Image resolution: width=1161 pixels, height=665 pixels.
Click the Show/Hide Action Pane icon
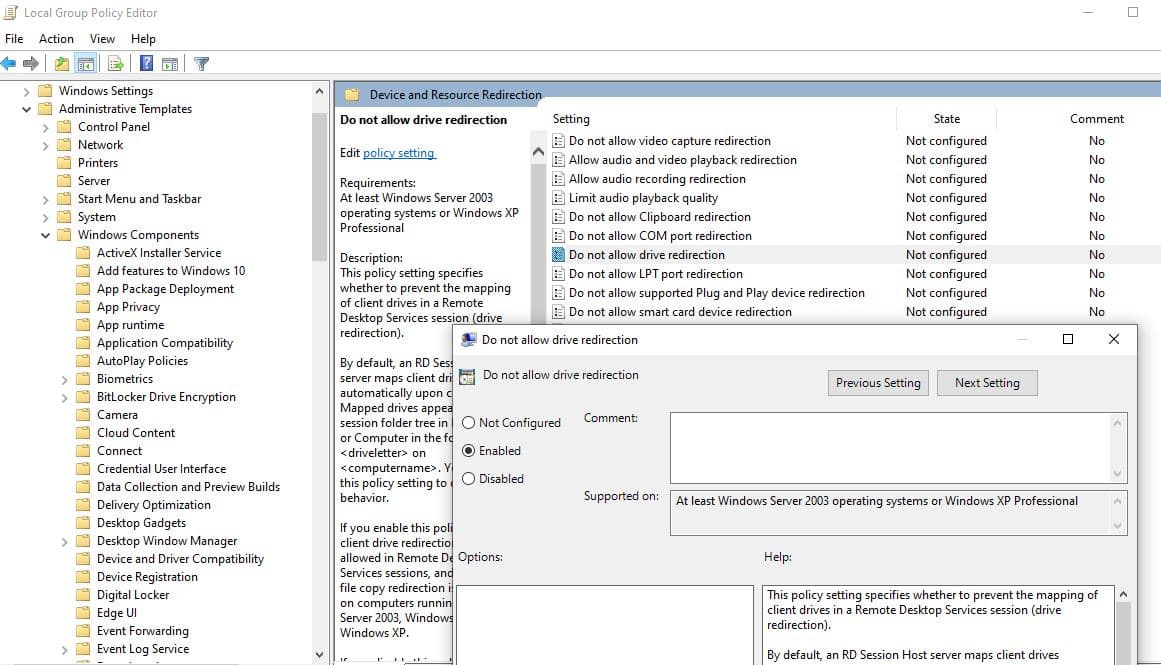click(170, 64)
